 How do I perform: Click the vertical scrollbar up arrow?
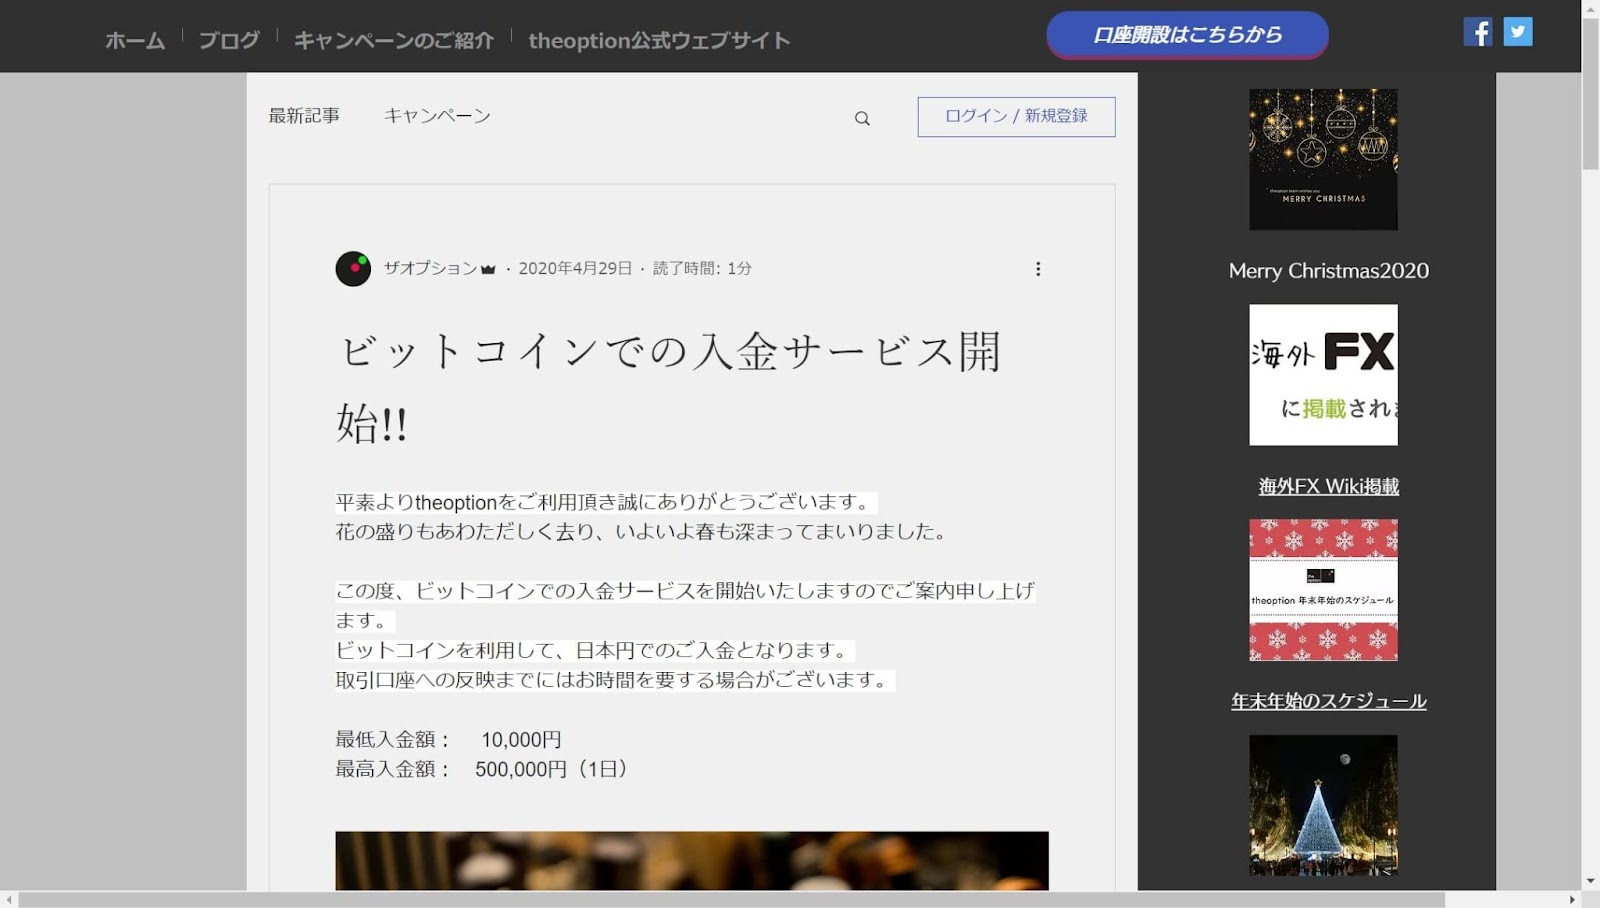[1590, 8]
